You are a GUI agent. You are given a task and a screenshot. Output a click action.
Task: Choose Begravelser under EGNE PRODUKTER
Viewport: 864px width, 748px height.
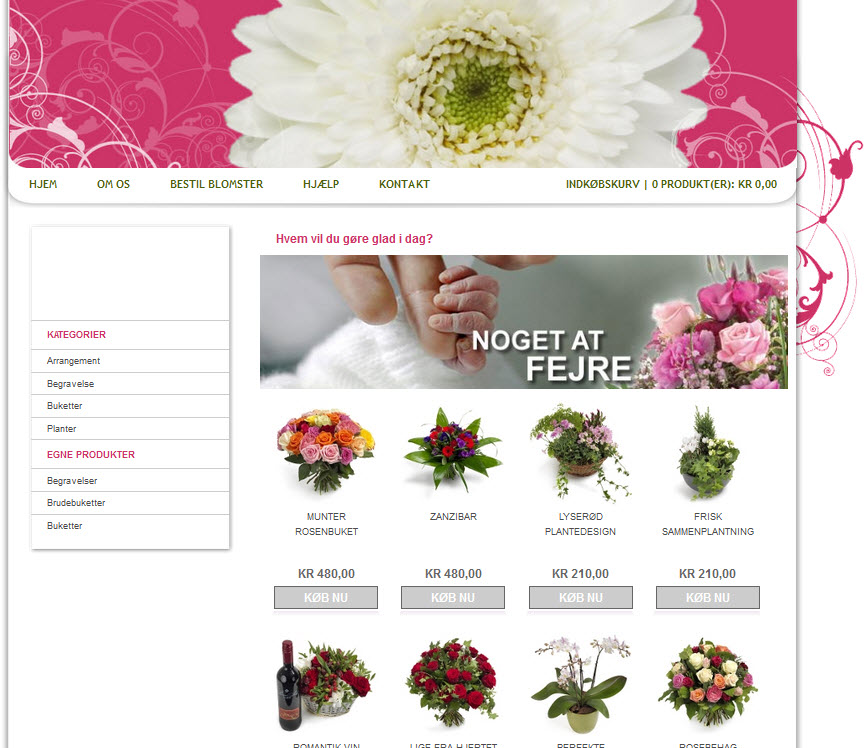tap(72, 481)
